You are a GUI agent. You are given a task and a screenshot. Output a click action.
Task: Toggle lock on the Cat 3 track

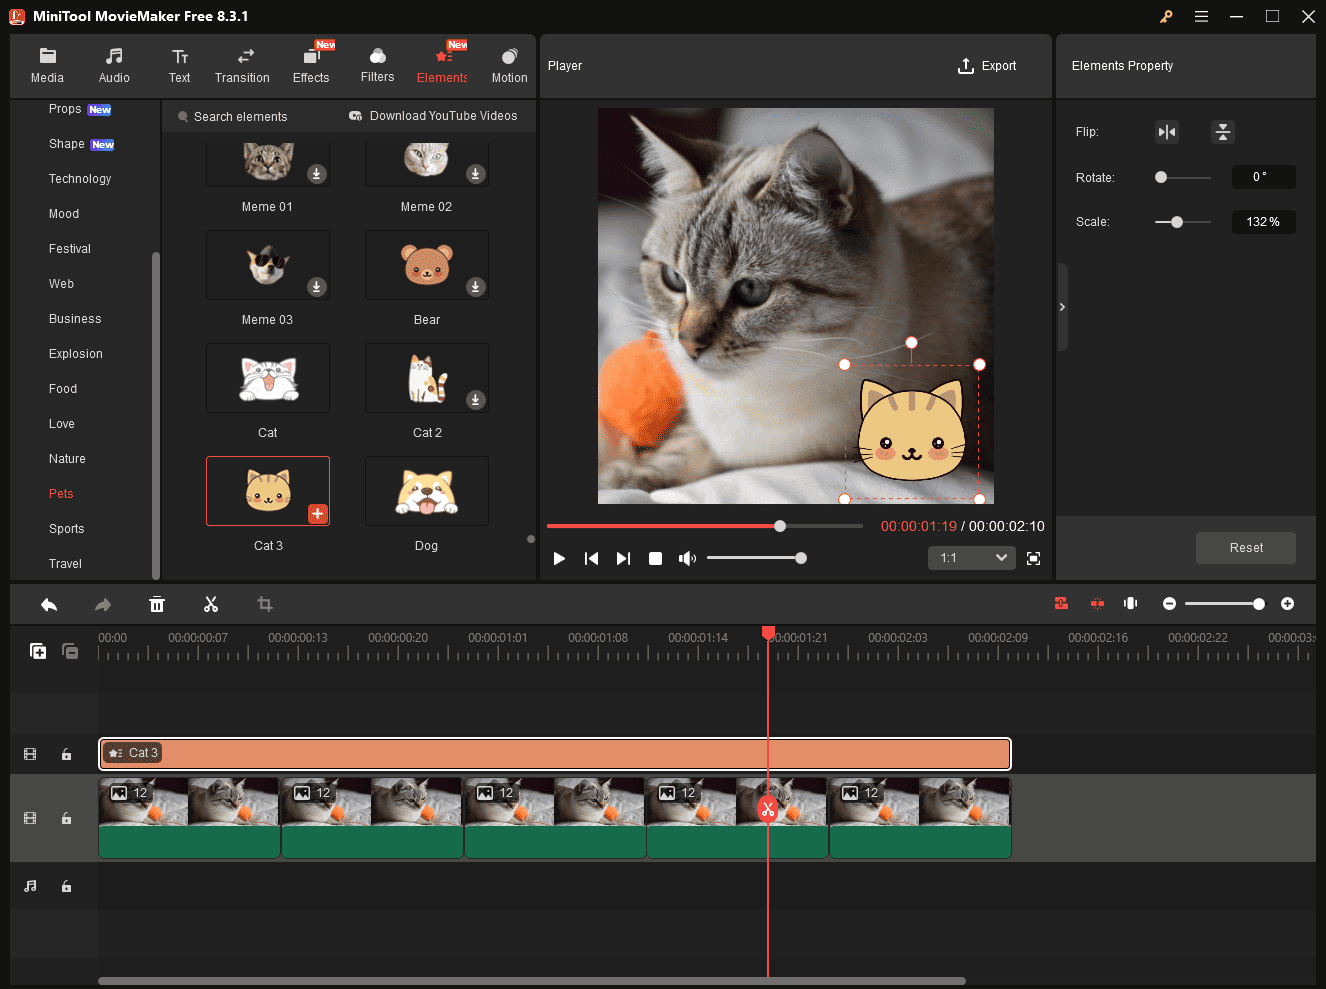point(66,754)
